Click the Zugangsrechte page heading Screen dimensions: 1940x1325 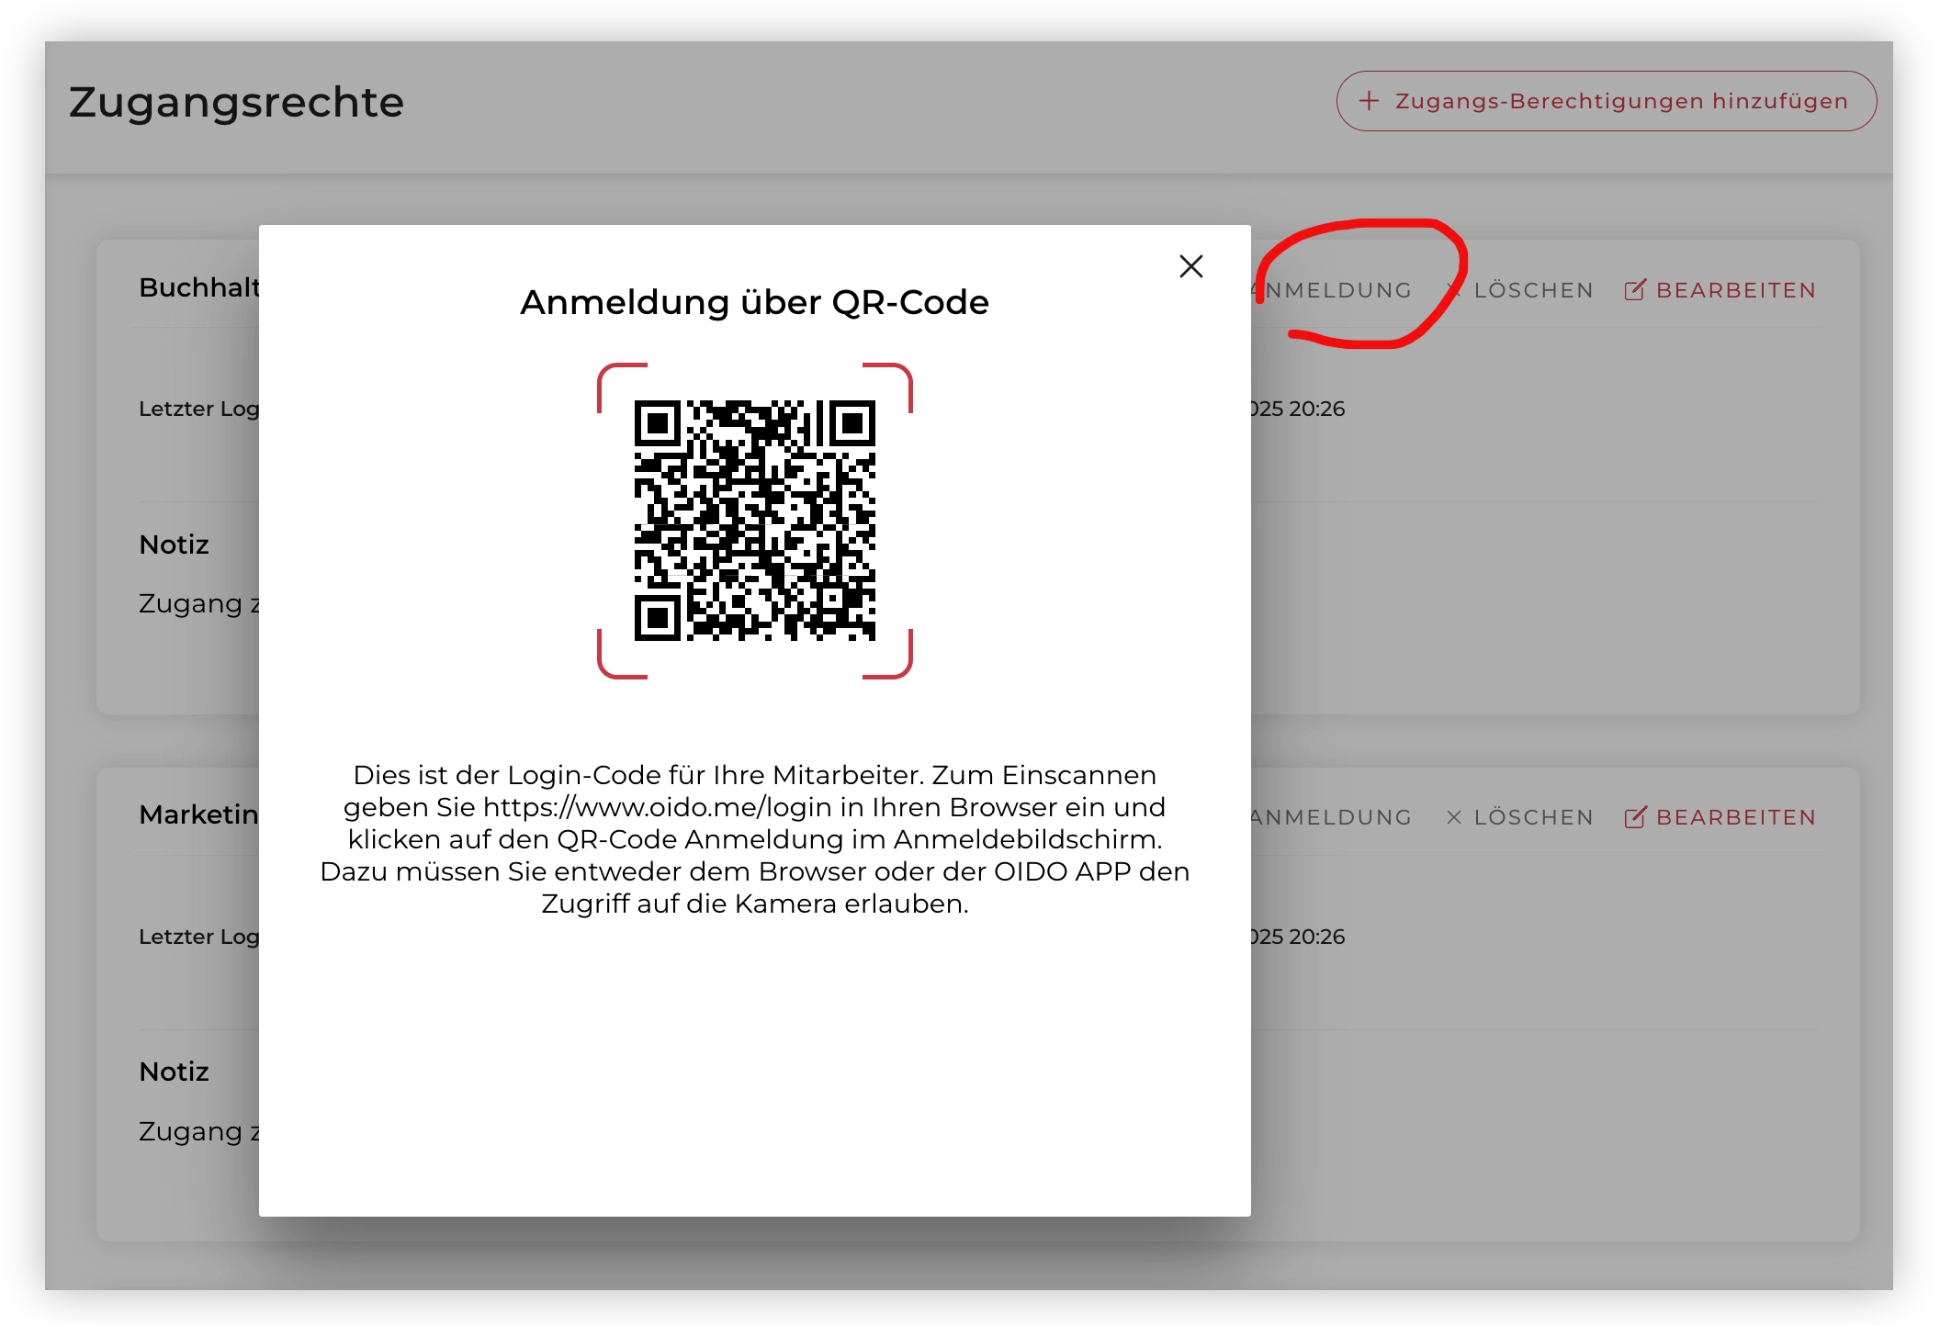236,102
